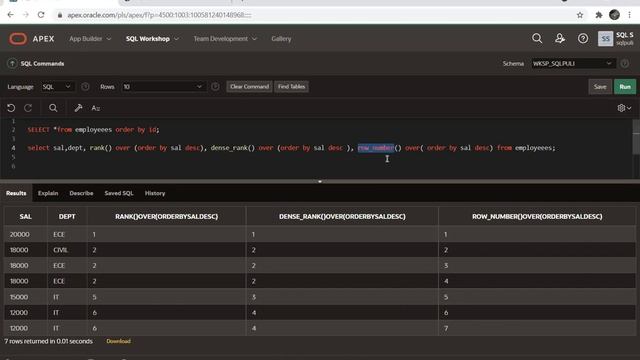Redo the editor change
This screenshot has height=360, width=640.
pyautogui.click(x=28, y=108)
